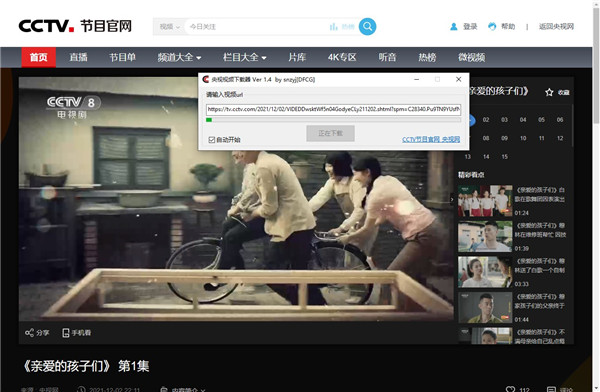The image size is (600, 392).
Task: Select episode 03
Action: point(504,120)
